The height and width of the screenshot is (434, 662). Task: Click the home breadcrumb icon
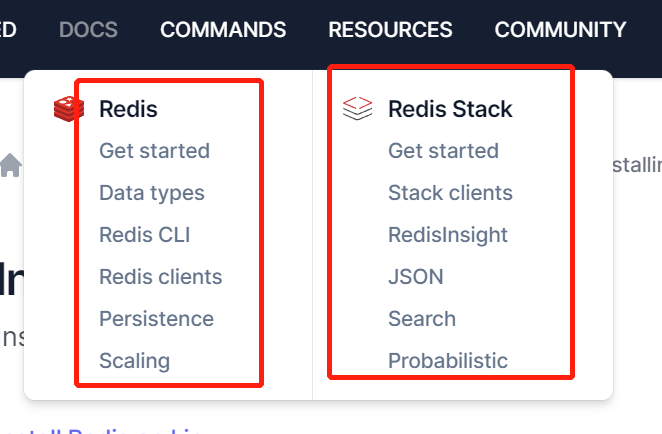point(11,165)
